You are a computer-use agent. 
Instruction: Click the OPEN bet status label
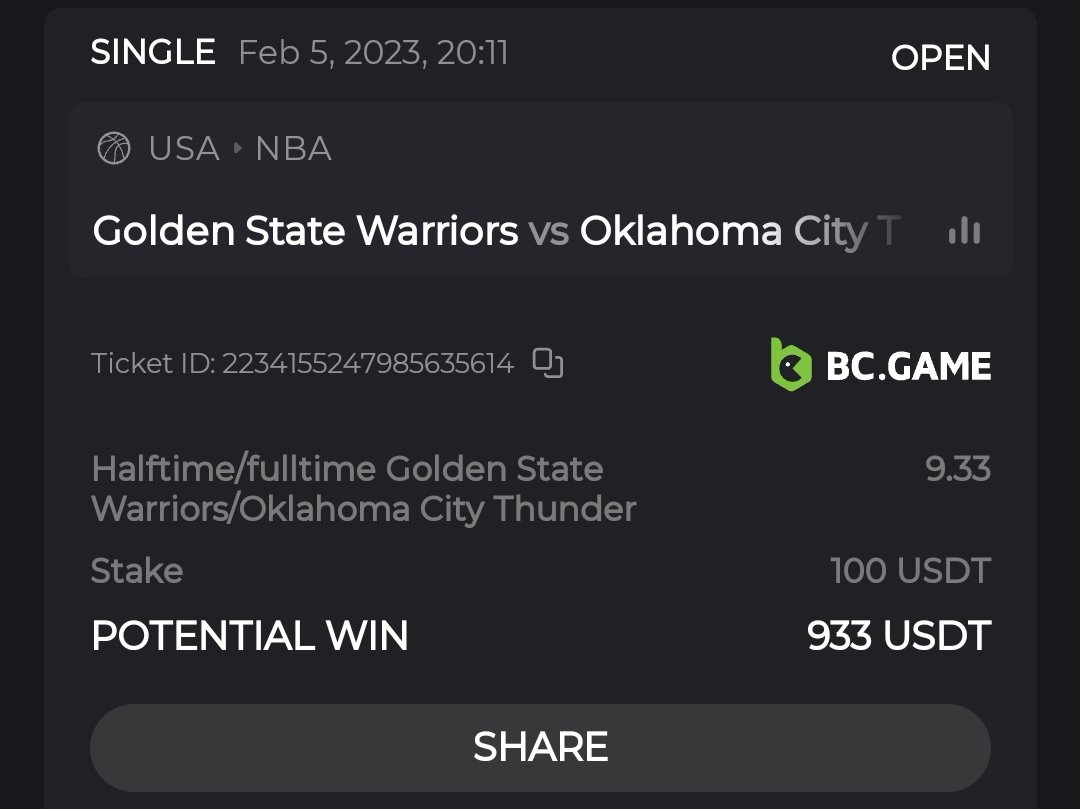point(940,58)
